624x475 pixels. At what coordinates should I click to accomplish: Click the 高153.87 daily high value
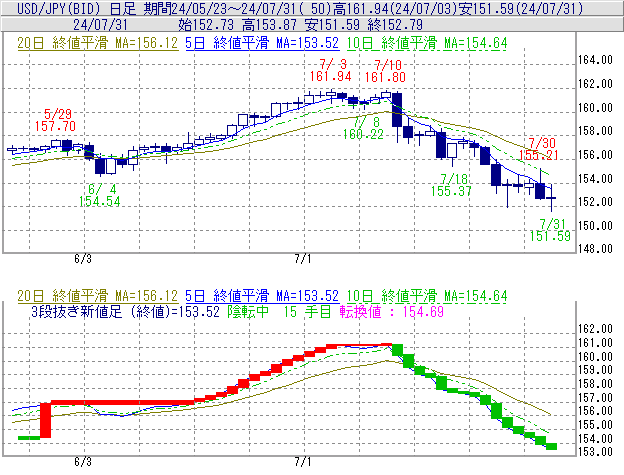(269, 25)
